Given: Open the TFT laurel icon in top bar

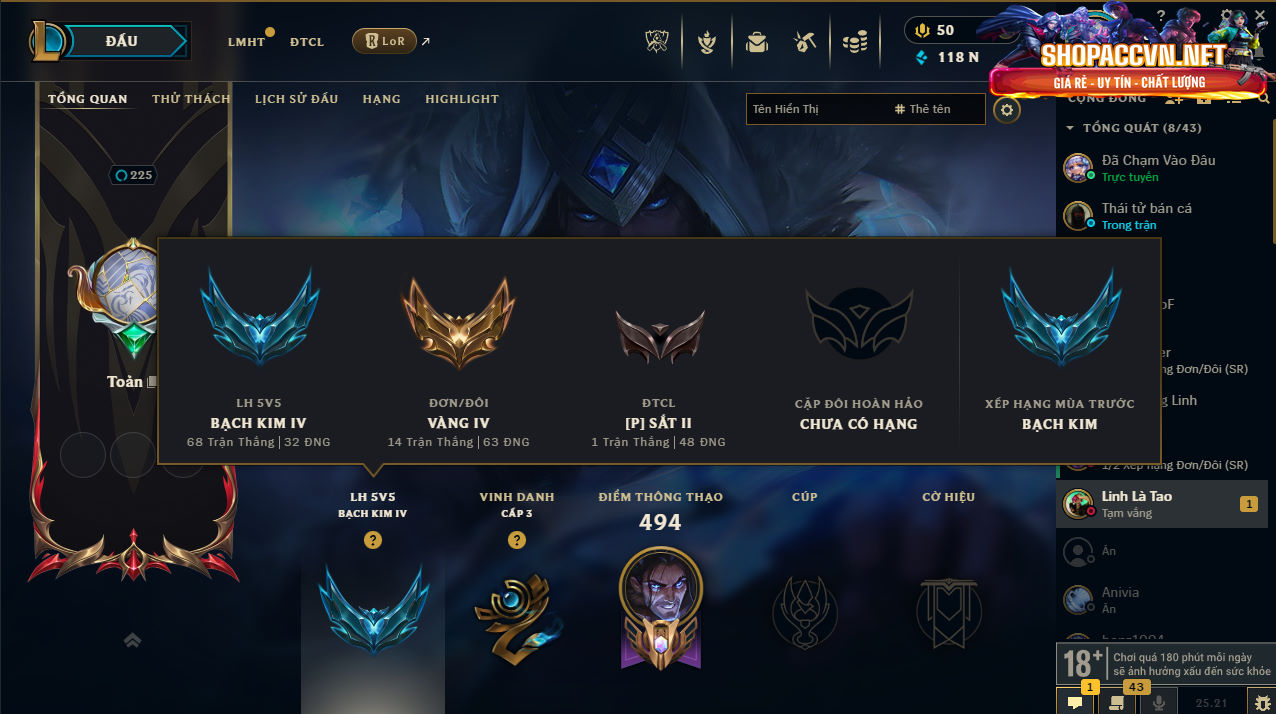Looking at the screenshot, I should pyautogui.click(x=708, y=42).
